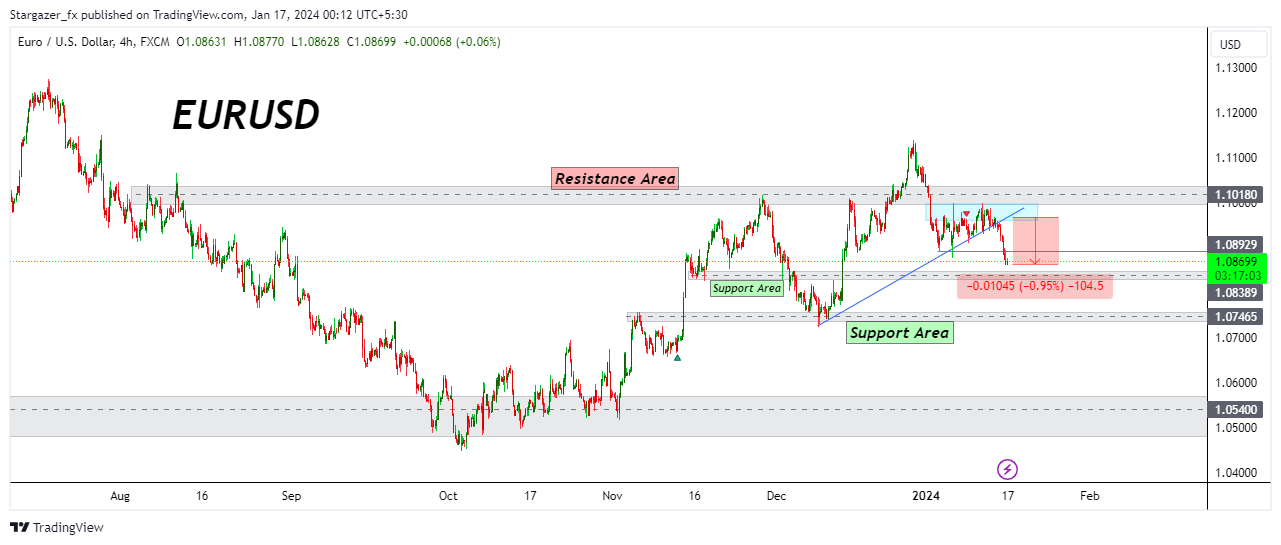Click the Dec label on time axis

(776, 495)
